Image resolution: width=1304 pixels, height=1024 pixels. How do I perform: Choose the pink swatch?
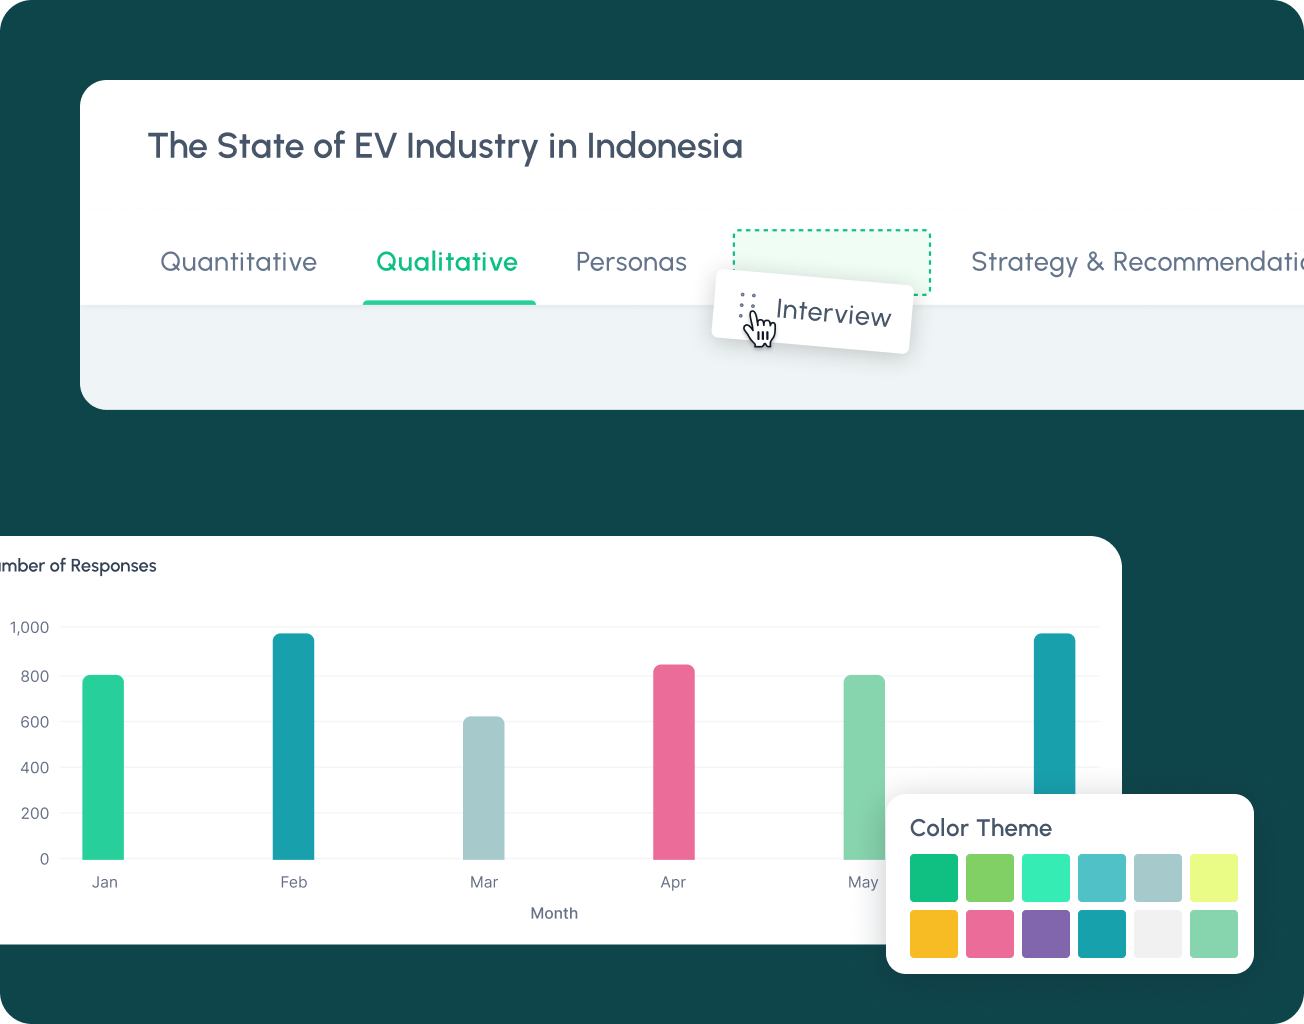click(990, 934)
